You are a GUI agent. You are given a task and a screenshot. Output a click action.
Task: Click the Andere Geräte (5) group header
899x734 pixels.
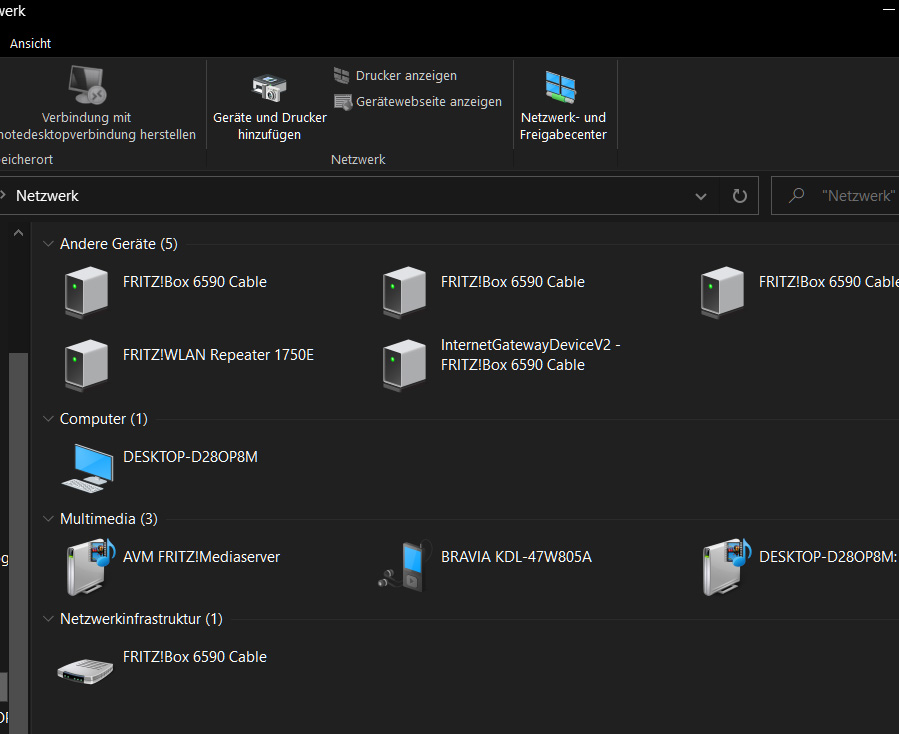(x=119, y=244)
